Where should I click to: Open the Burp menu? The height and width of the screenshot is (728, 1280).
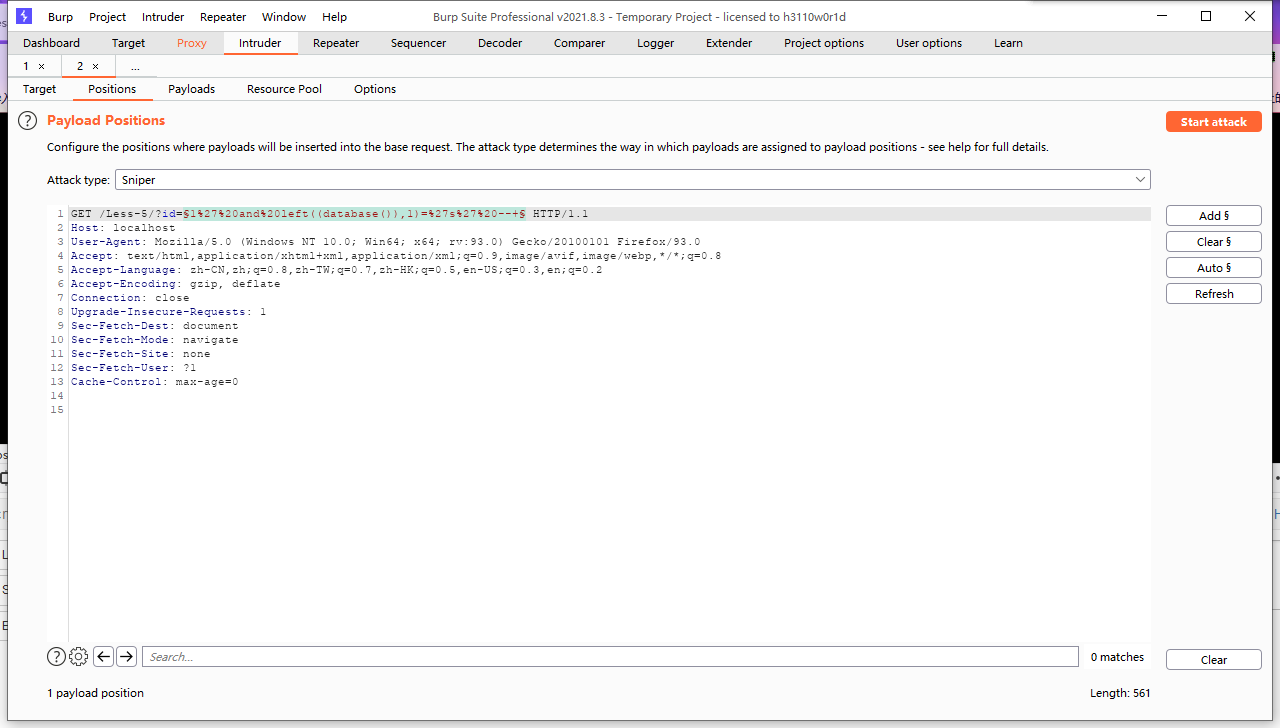(60, 17)
